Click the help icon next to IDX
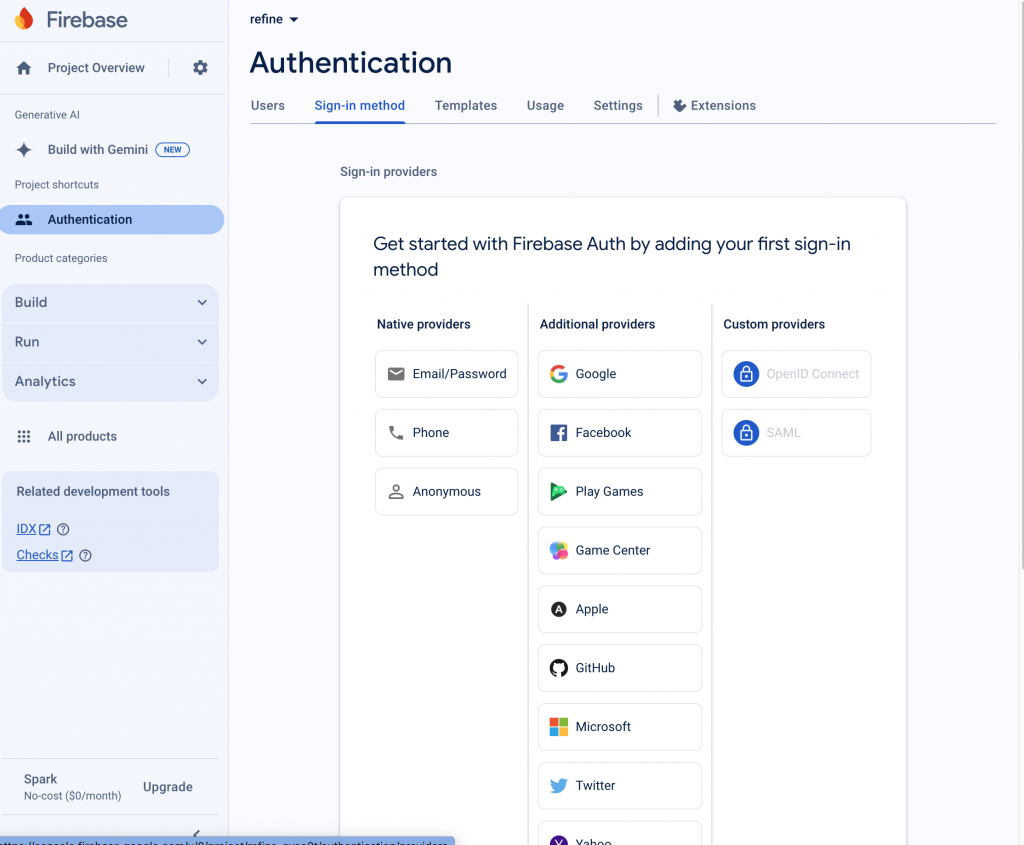 coord(63,529)
